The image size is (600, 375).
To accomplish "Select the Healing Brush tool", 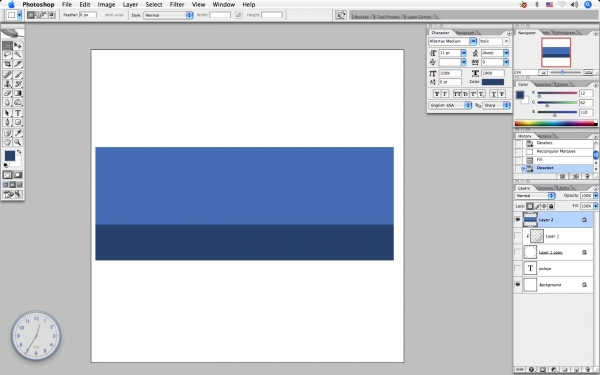I will pyautogui.click(x=7, y=75).
